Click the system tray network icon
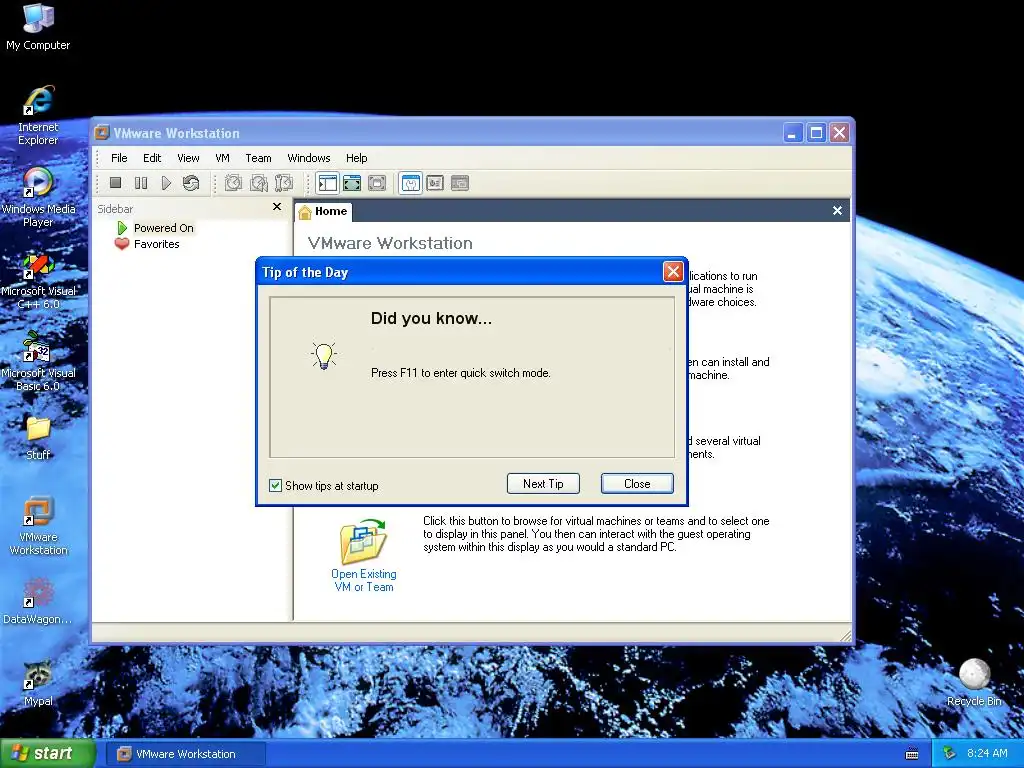This screenshot has height=768, width=1024. (x=950, y=754)
